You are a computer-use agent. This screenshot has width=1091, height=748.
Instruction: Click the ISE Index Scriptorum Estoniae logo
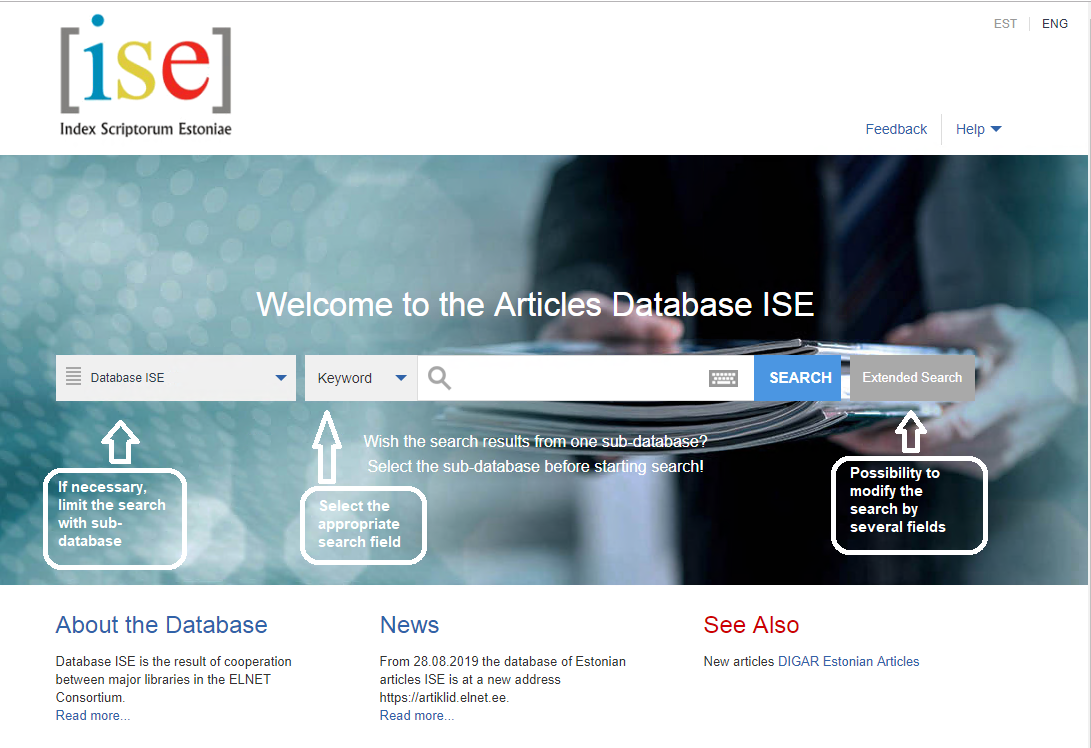(x=146, y=75)
